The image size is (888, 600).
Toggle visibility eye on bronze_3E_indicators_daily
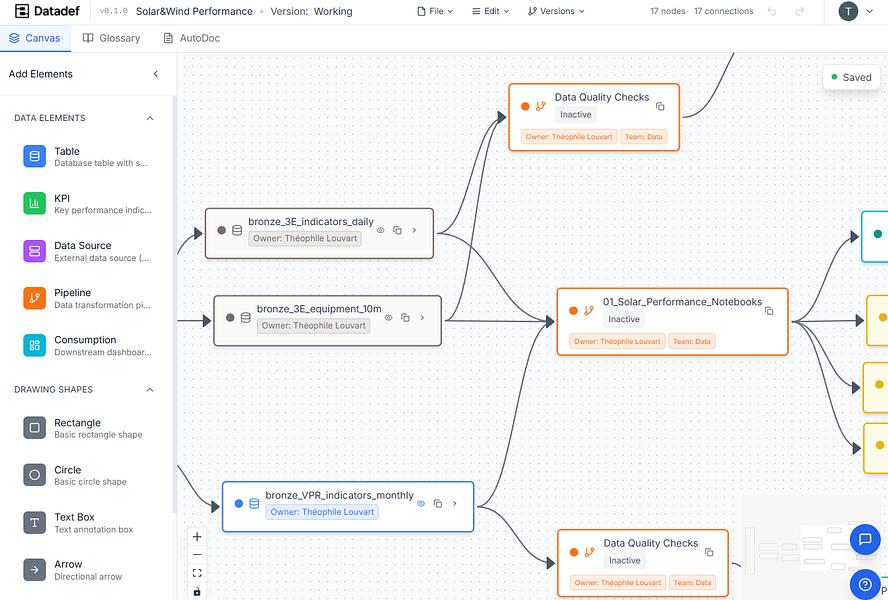click(x=380, y=230)
